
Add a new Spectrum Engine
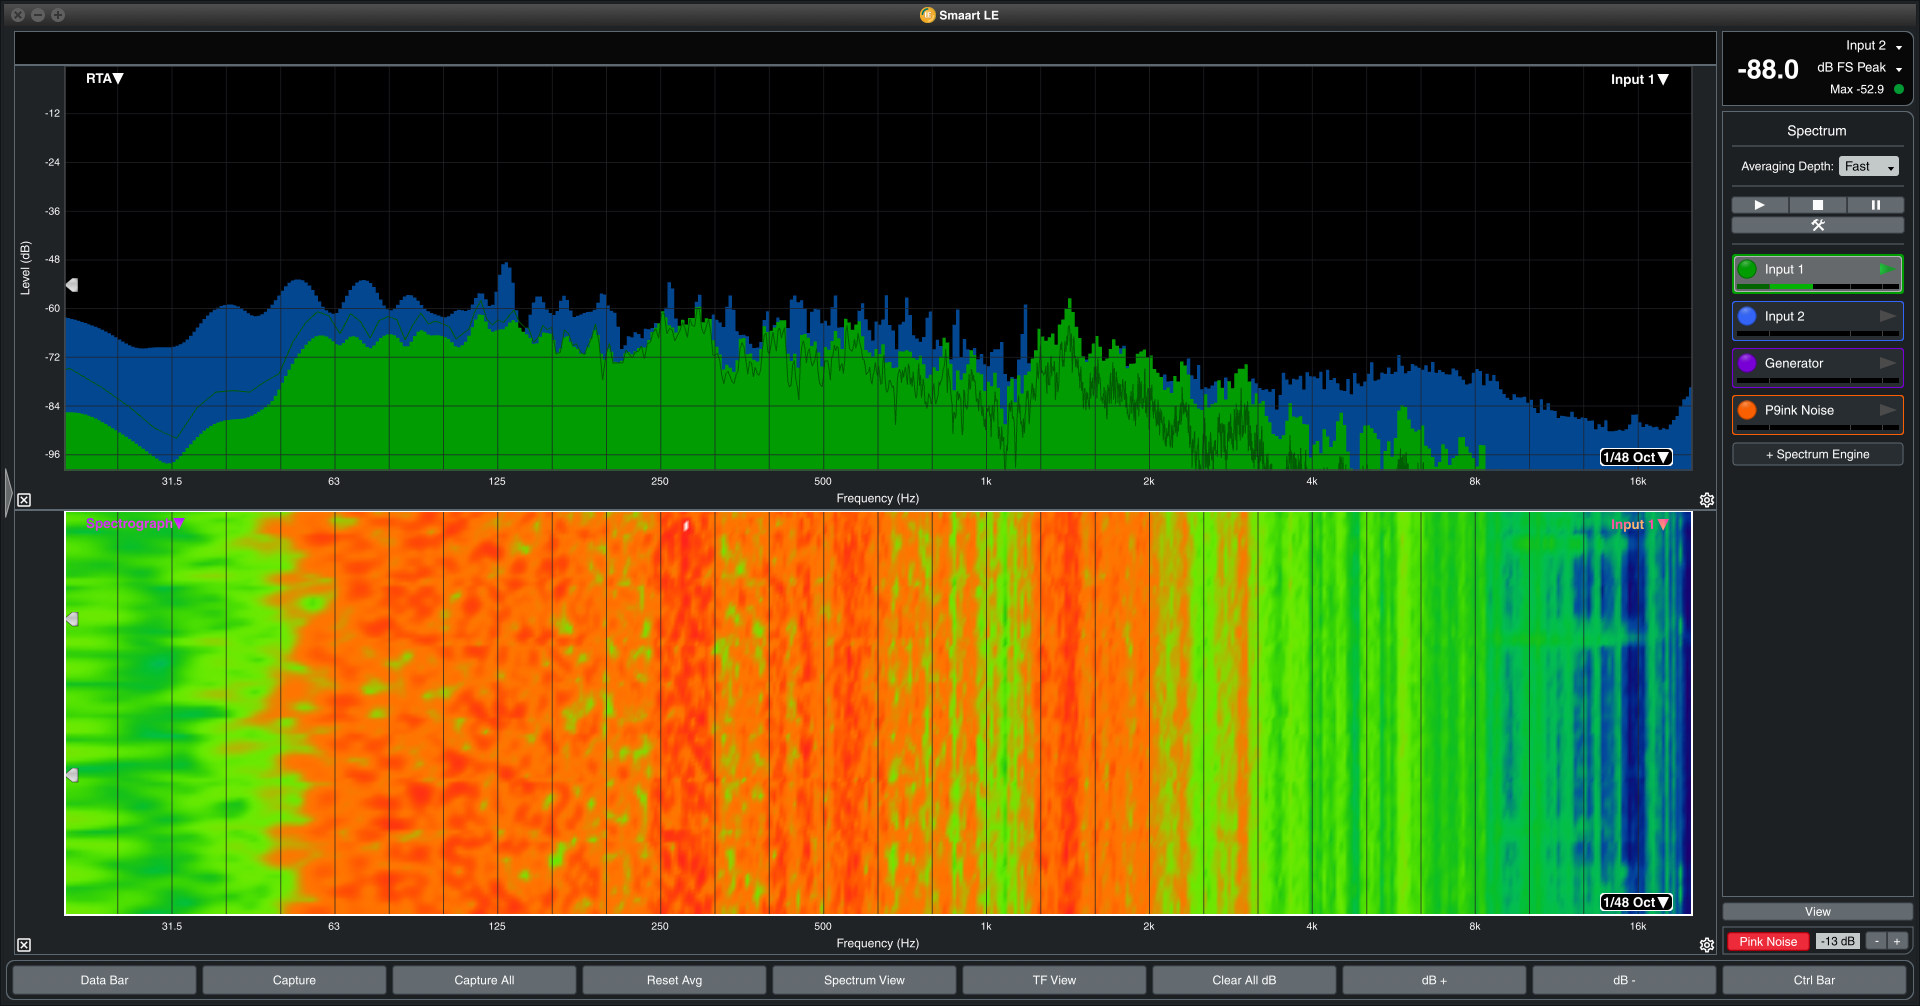tap(1817, 454)
